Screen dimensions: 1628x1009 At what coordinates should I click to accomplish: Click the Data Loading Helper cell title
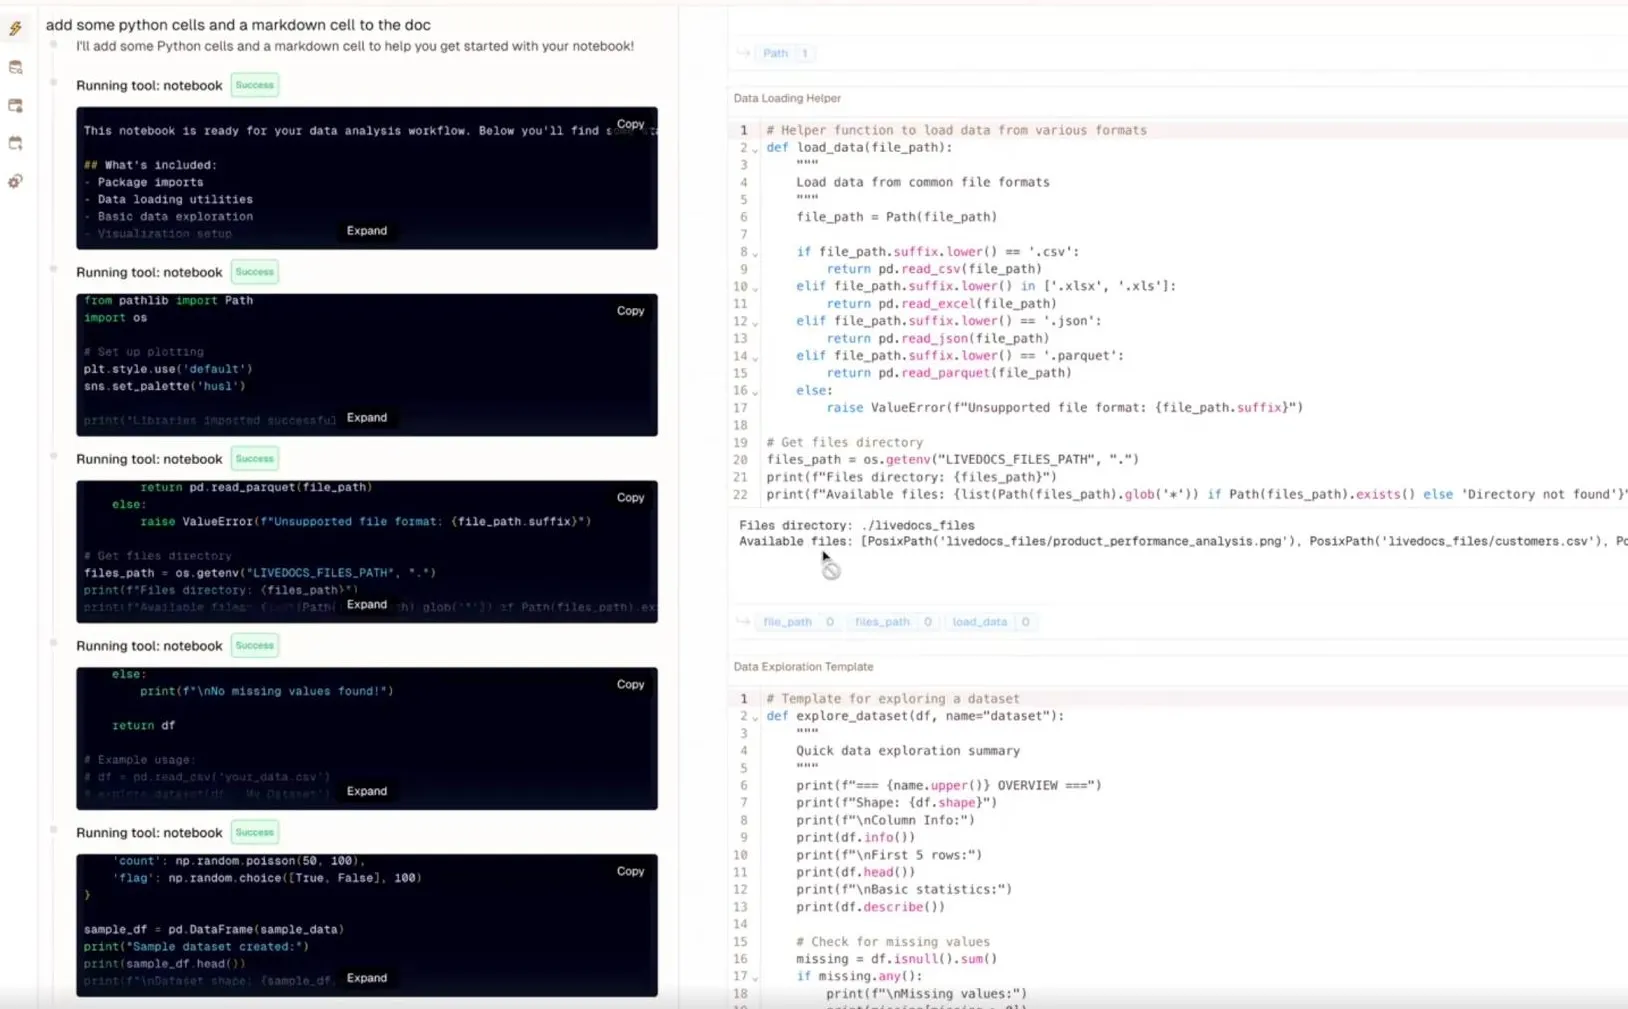(787, 98)
